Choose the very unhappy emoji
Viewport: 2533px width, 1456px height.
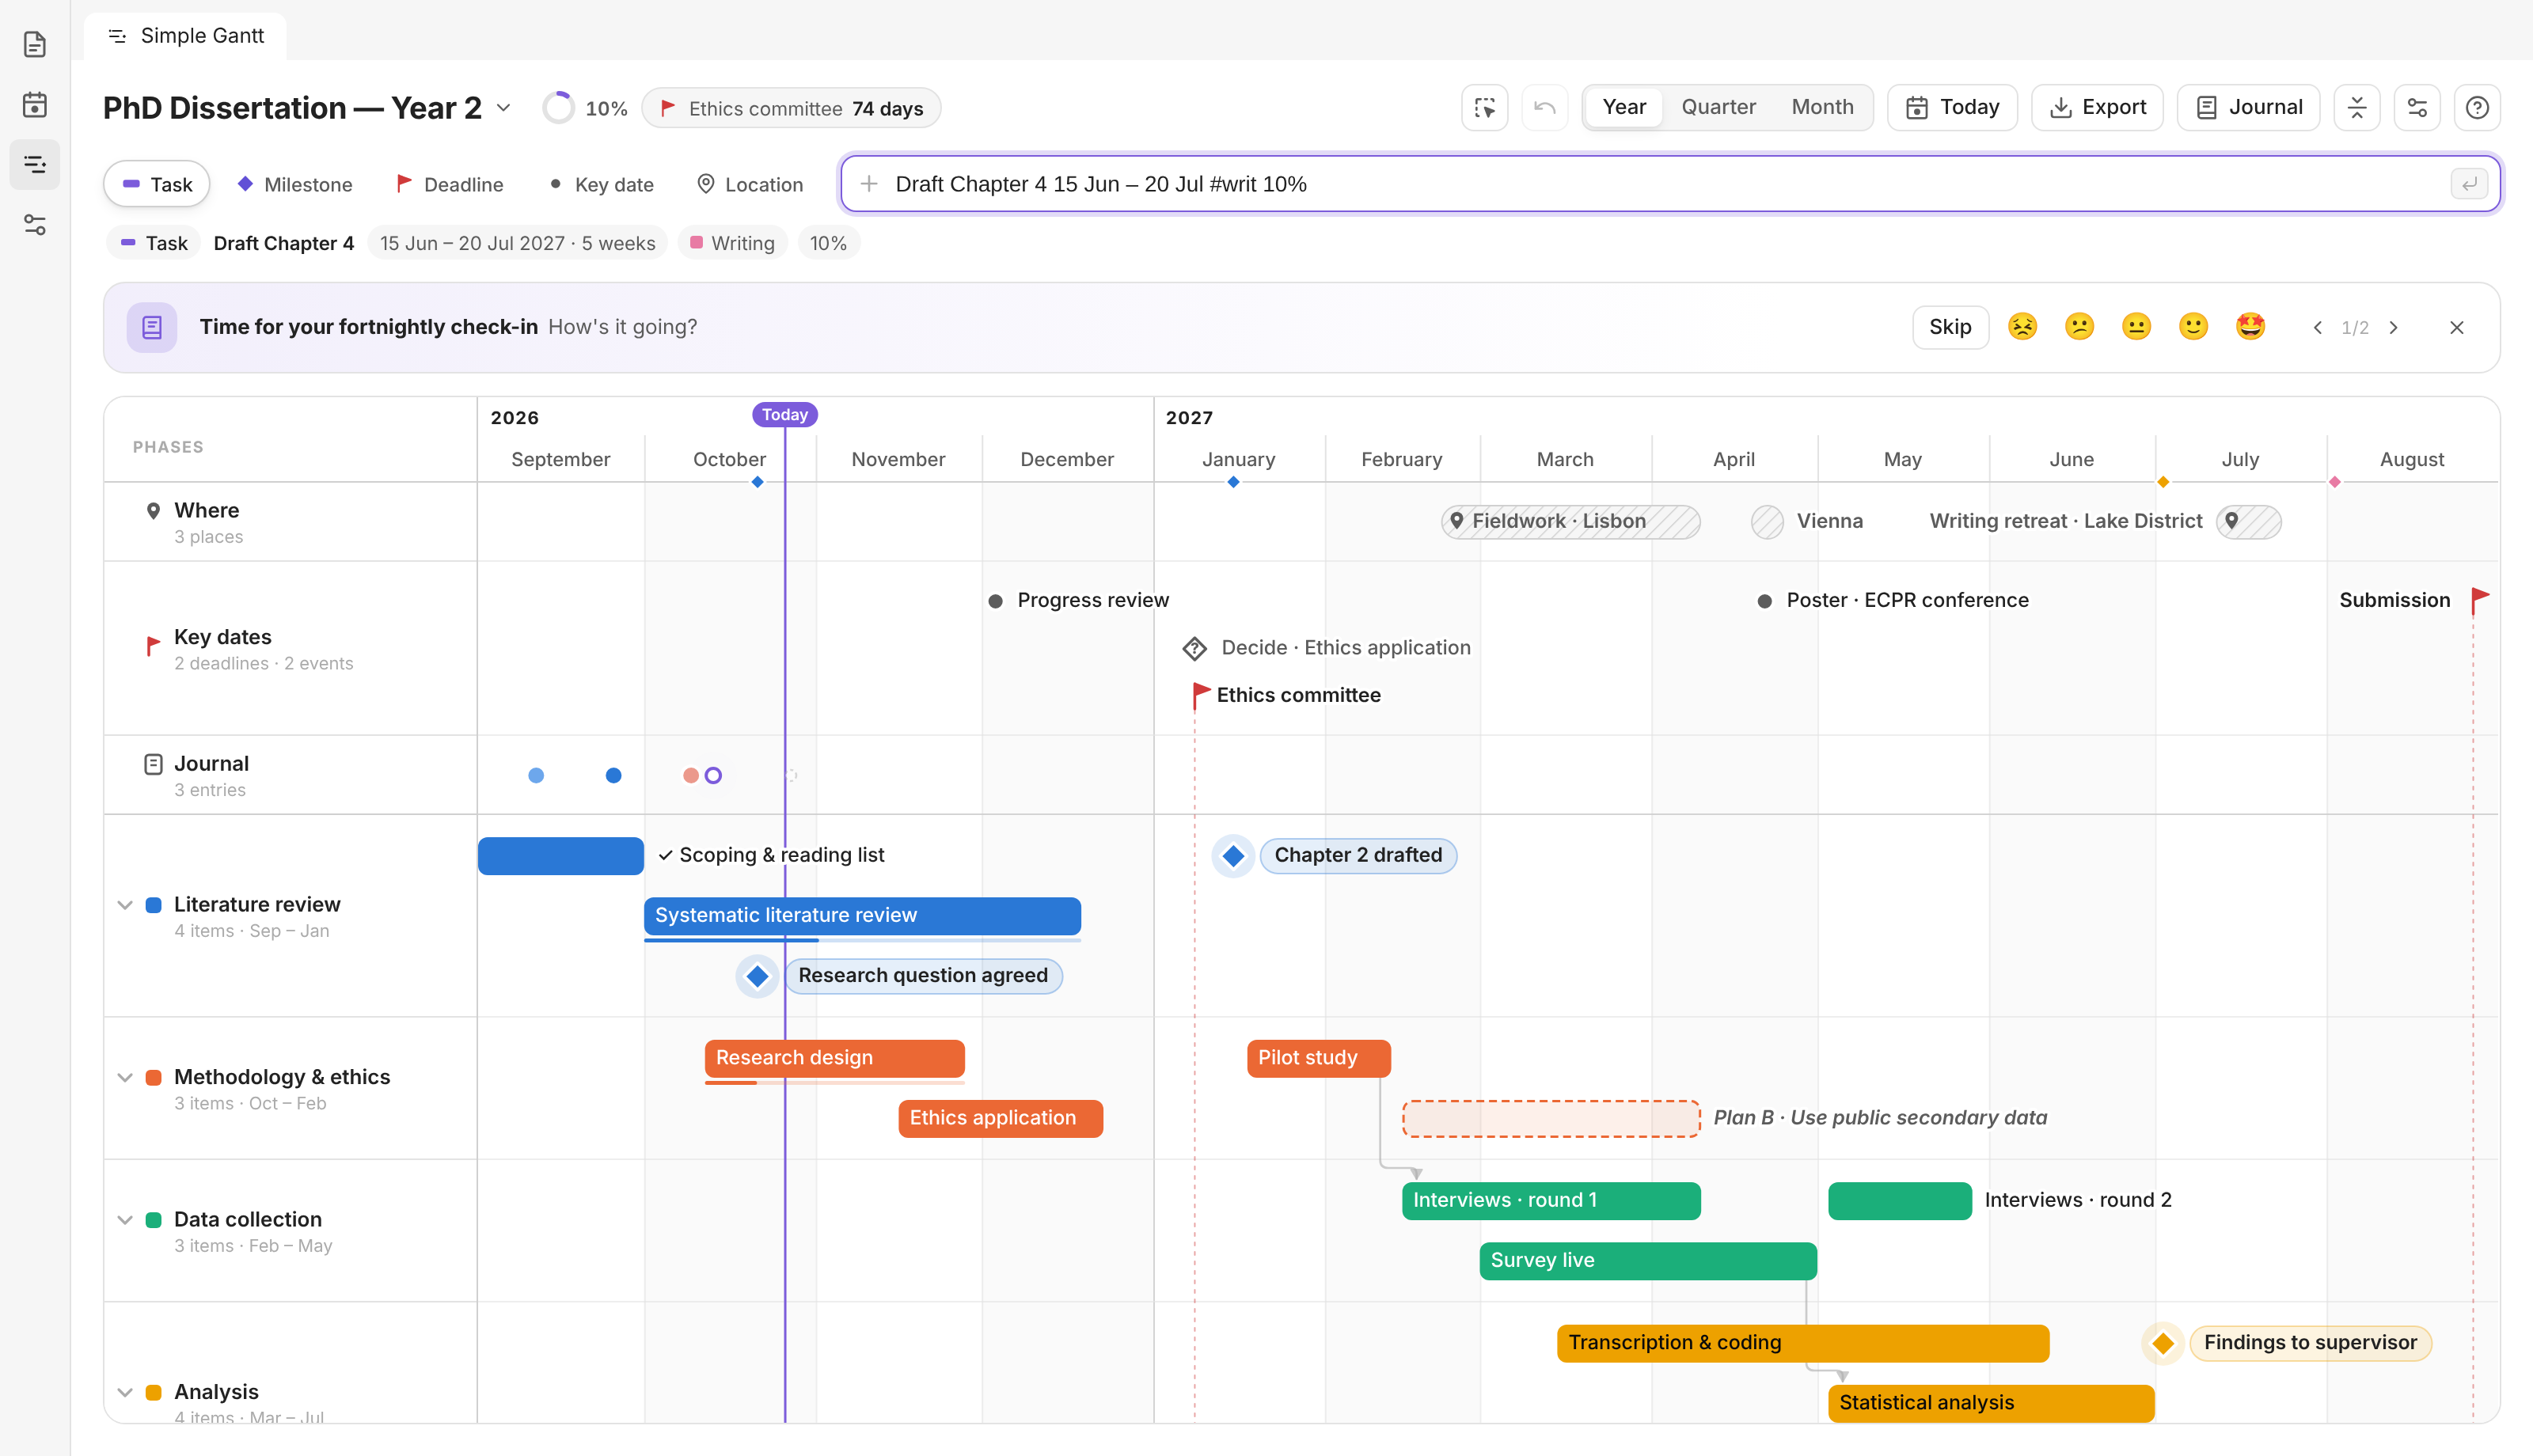2022,327
